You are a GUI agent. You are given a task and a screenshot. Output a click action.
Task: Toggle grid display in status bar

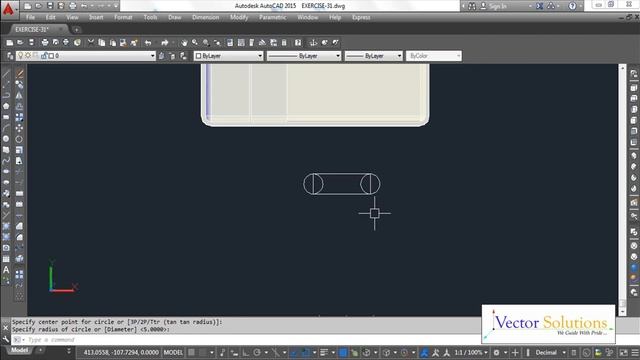tap(191, 352)
